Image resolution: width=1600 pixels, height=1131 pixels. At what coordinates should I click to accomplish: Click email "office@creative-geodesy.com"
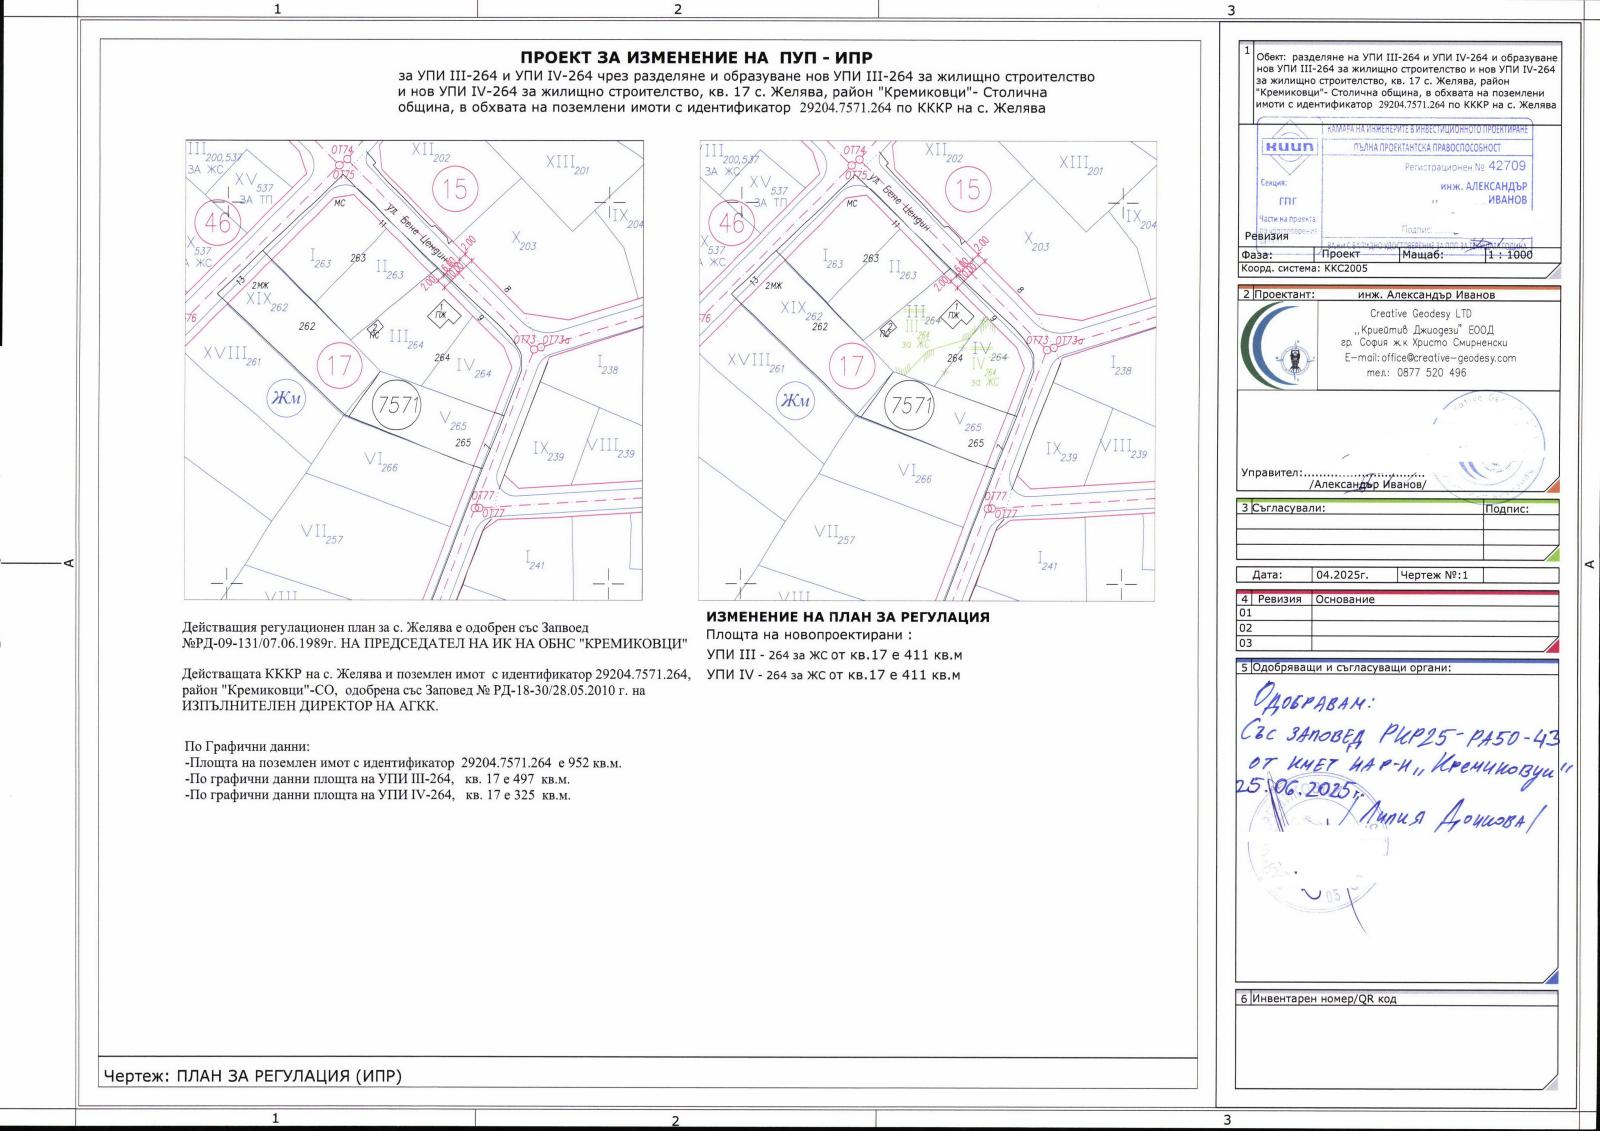(1448, 357)
